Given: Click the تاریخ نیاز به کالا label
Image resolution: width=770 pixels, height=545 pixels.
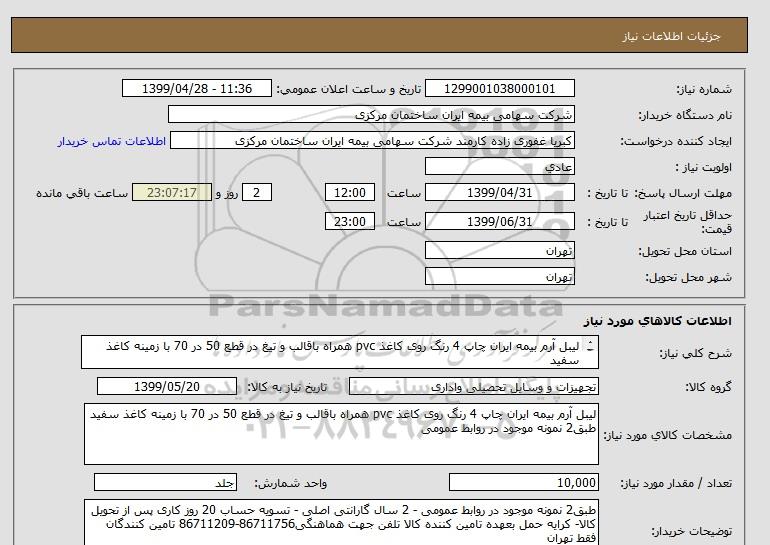Looking at the screenshot, I should (287, 387).
